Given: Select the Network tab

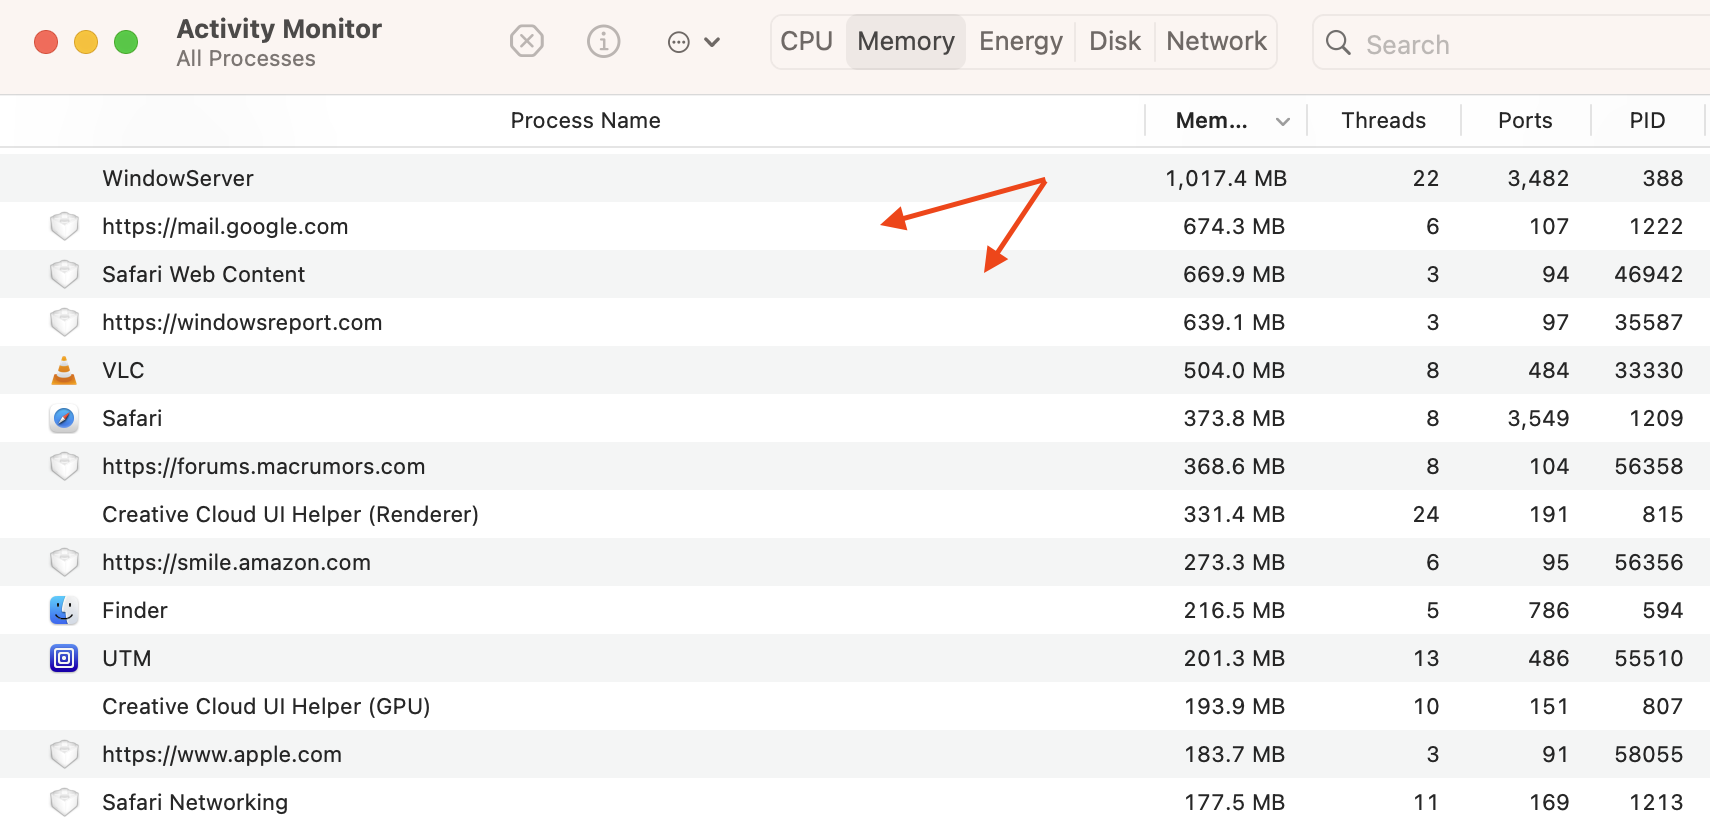Looking at the screenshot, I should point(1216,41).
